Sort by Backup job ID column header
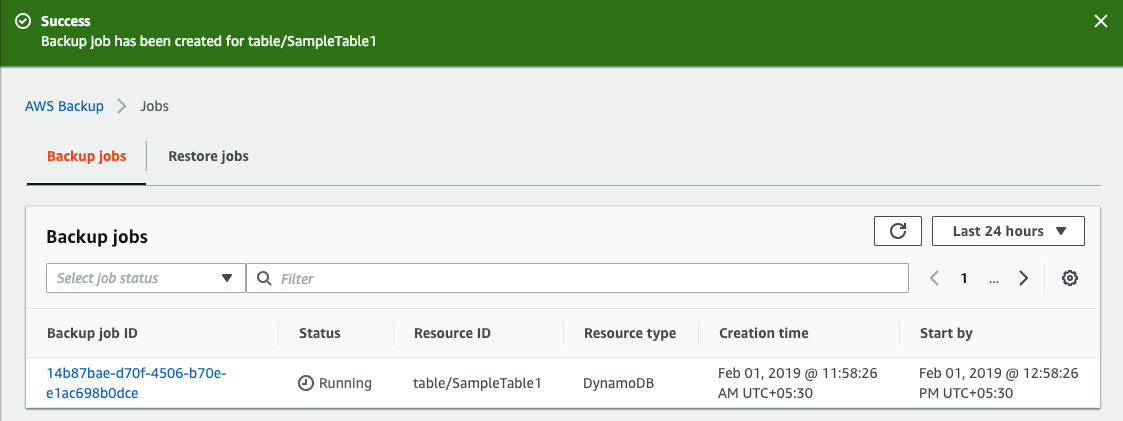1123x421 pixels. pos(92,333)
